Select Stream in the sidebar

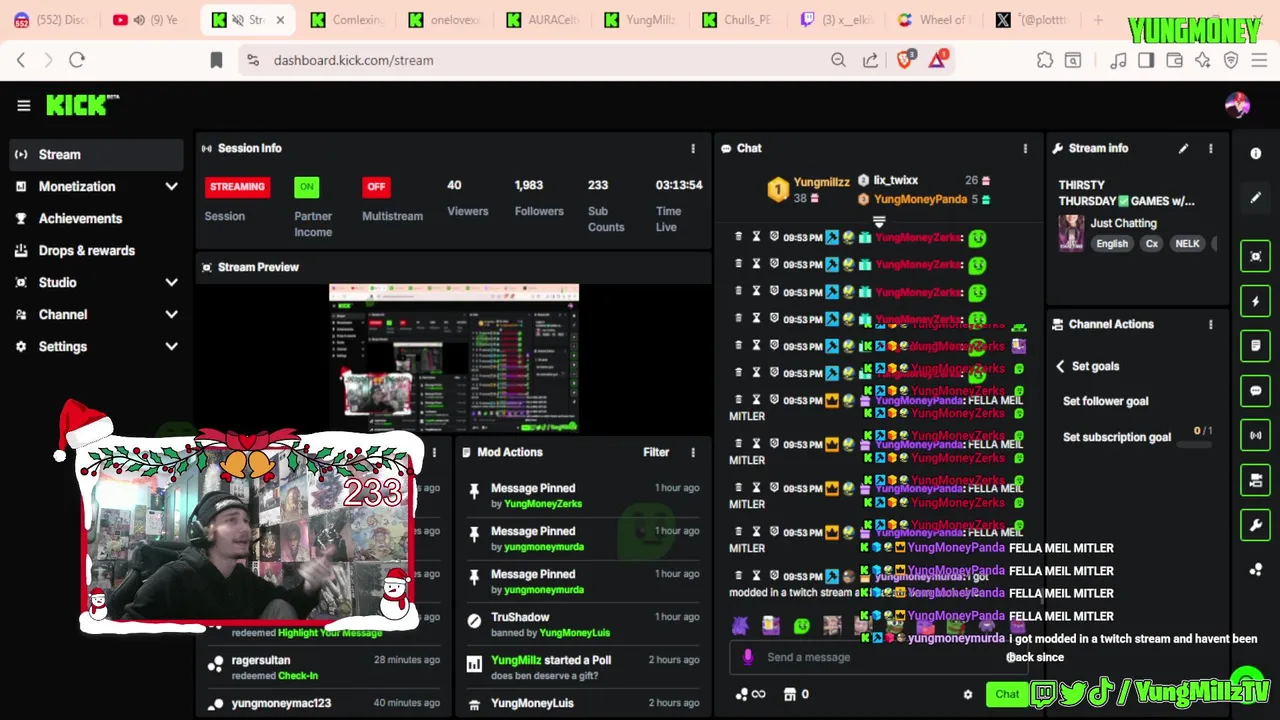point(96,154)
